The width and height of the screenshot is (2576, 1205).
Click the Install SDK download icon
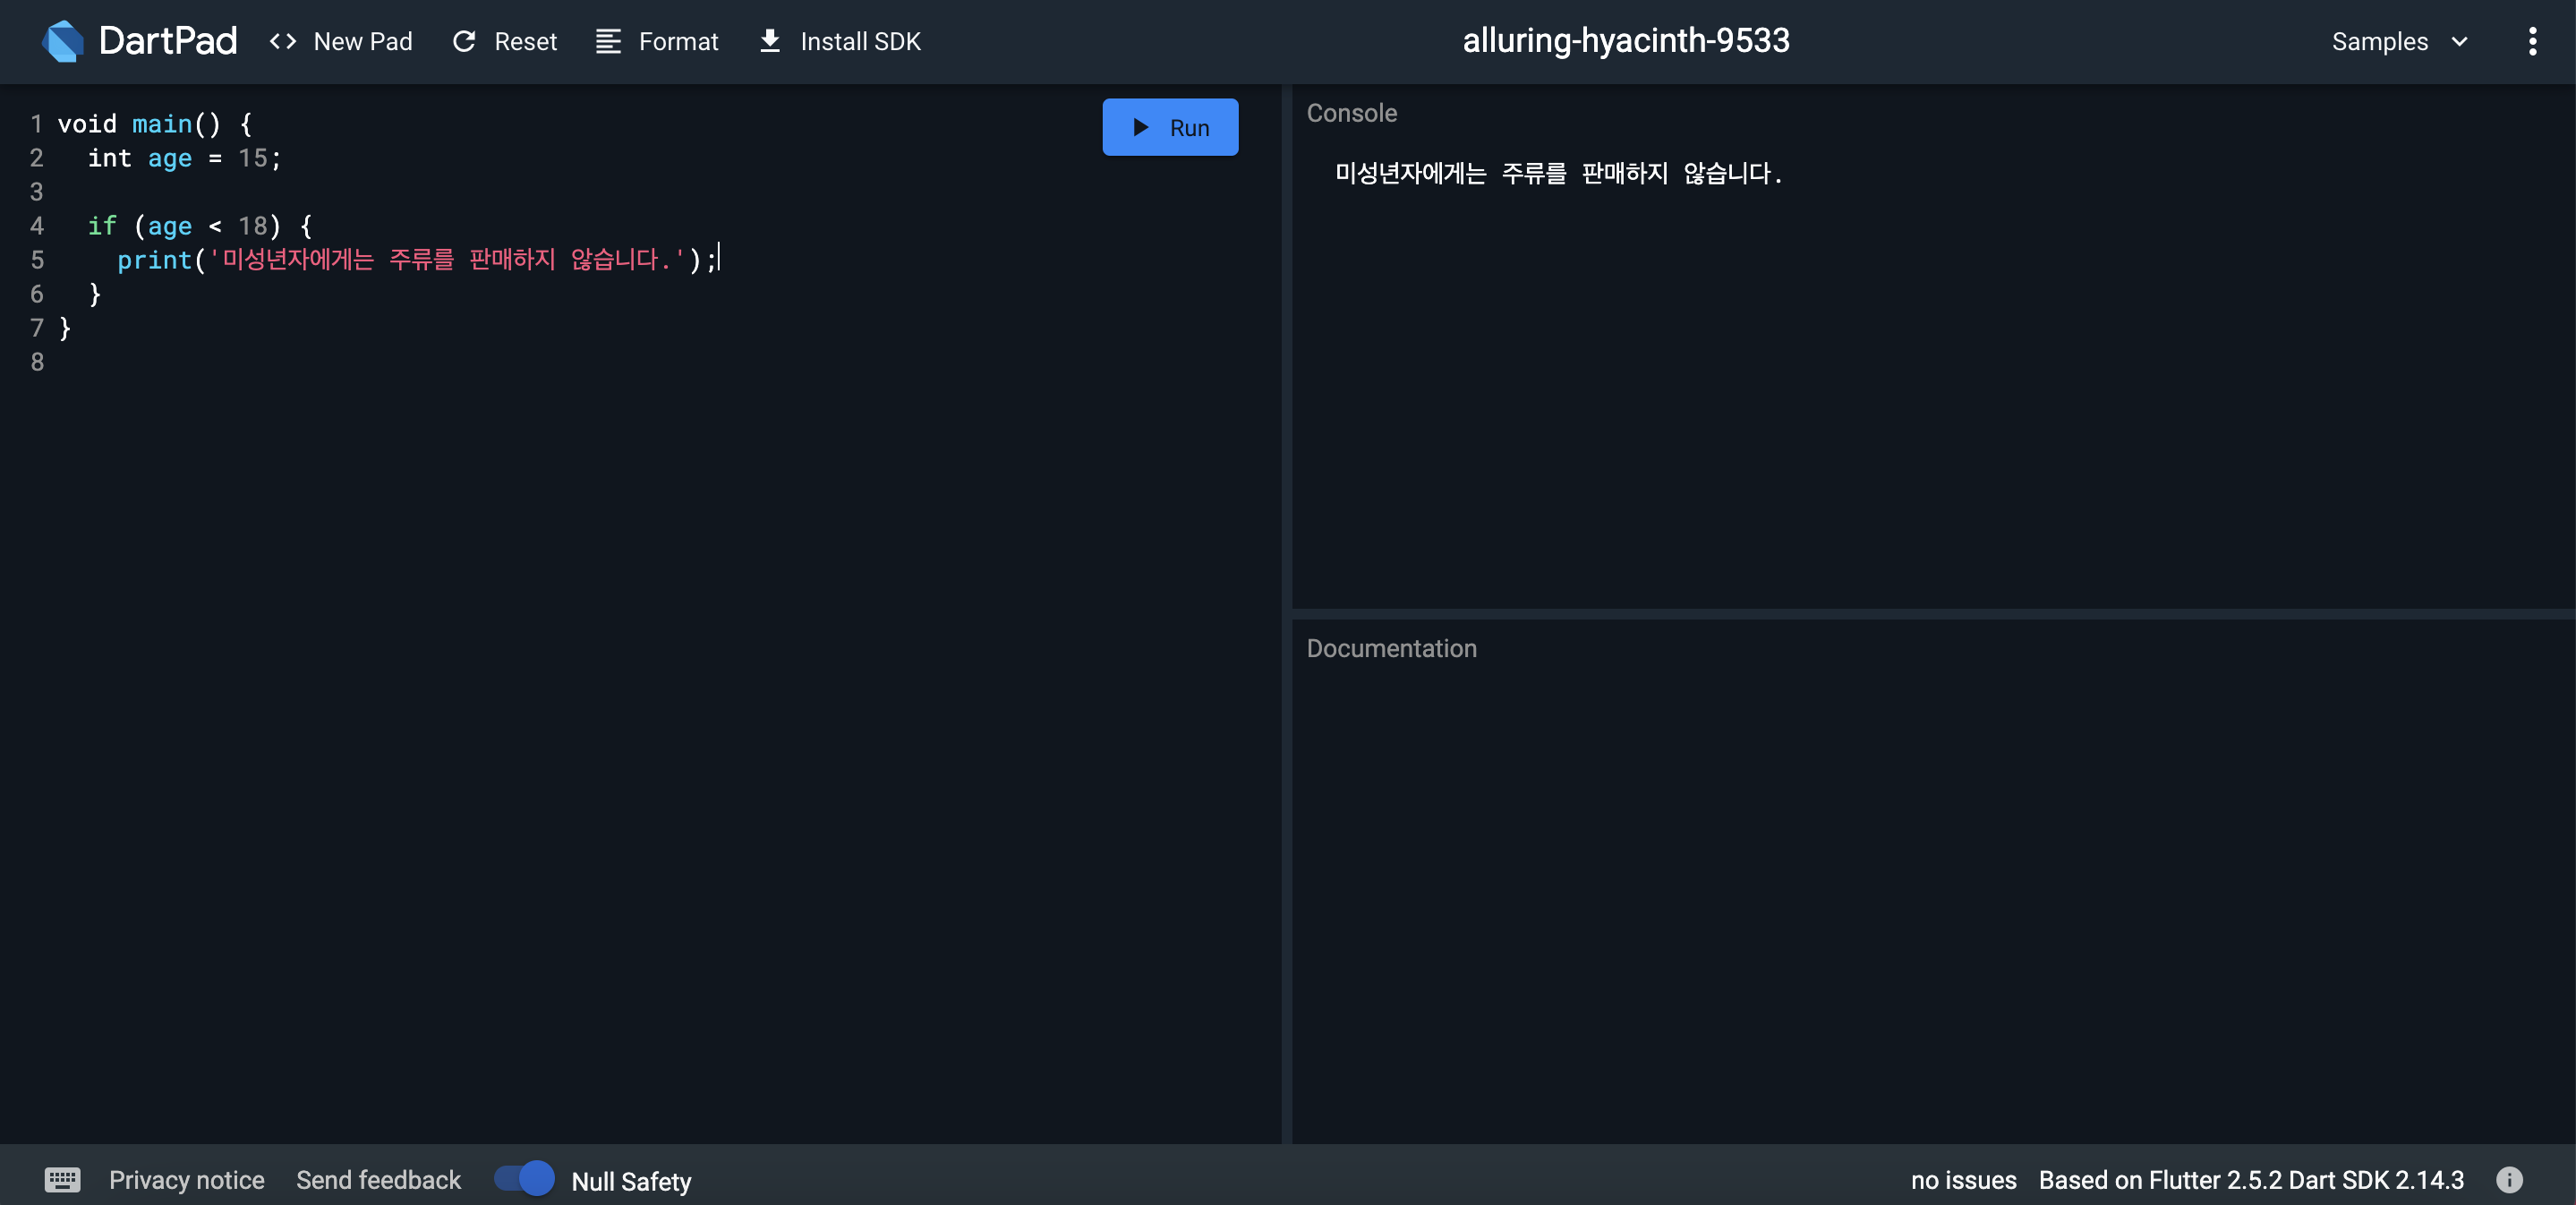coord(769,41)
